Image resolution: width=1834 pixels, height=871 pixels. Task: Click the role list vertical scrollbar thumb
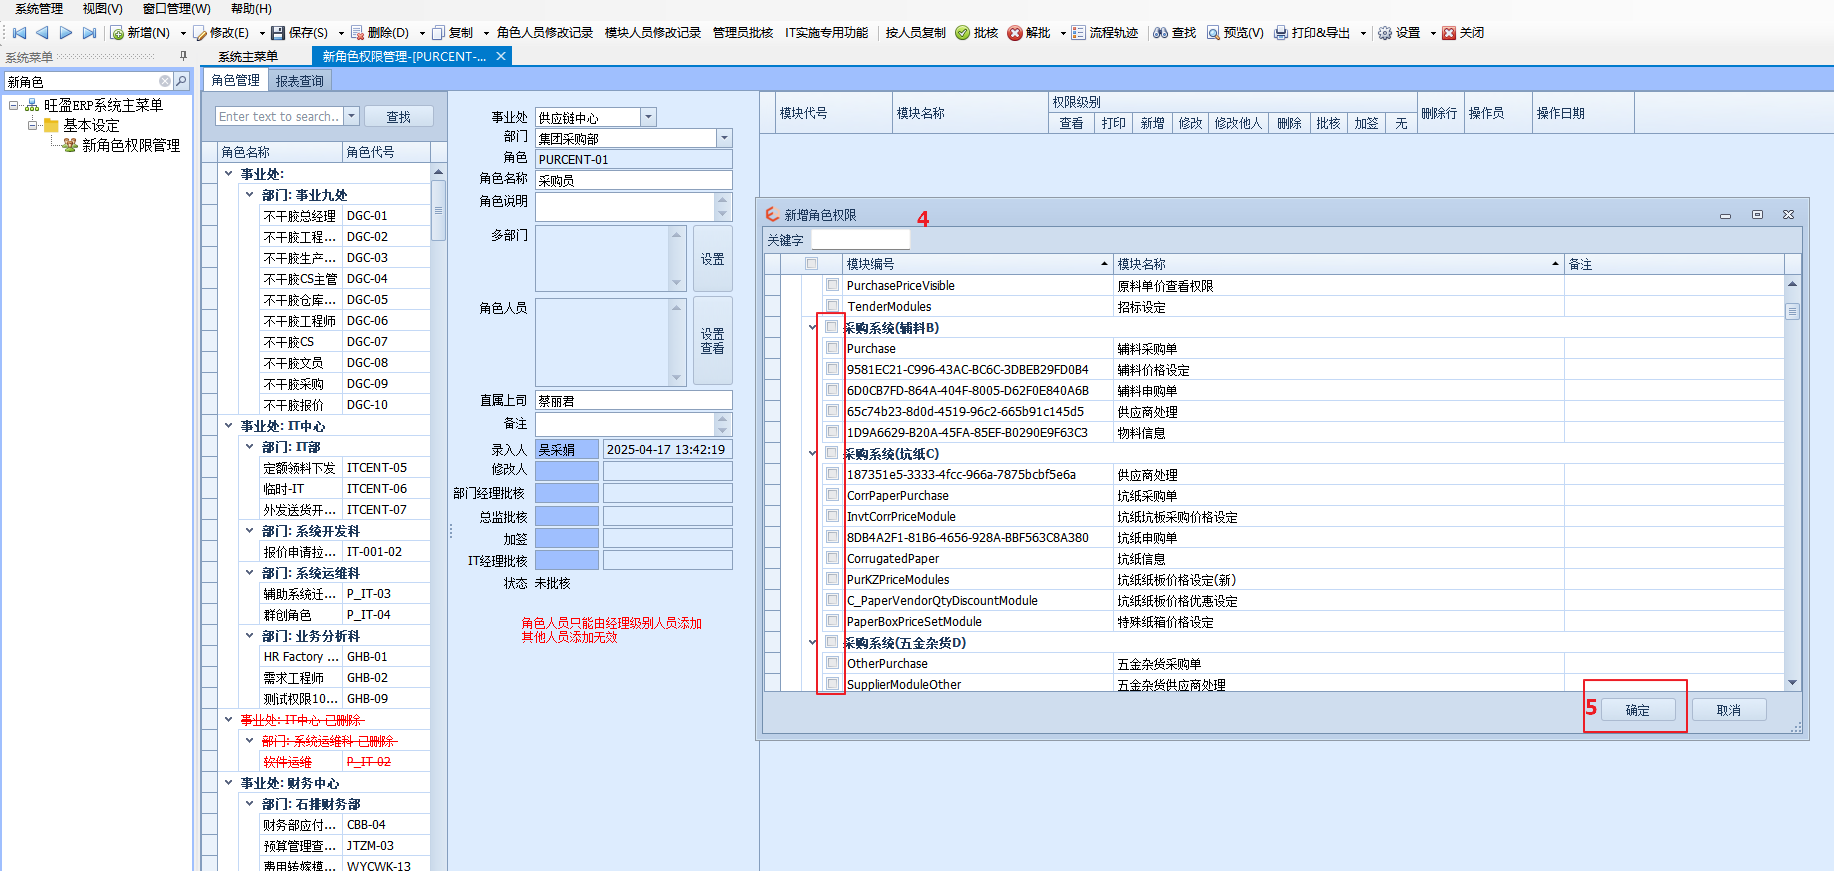438,210
